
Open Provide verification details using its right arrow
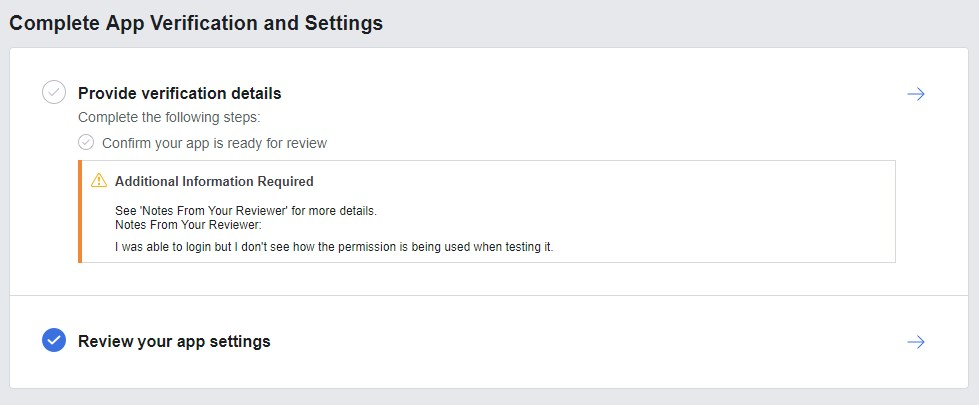pos(915,94)
